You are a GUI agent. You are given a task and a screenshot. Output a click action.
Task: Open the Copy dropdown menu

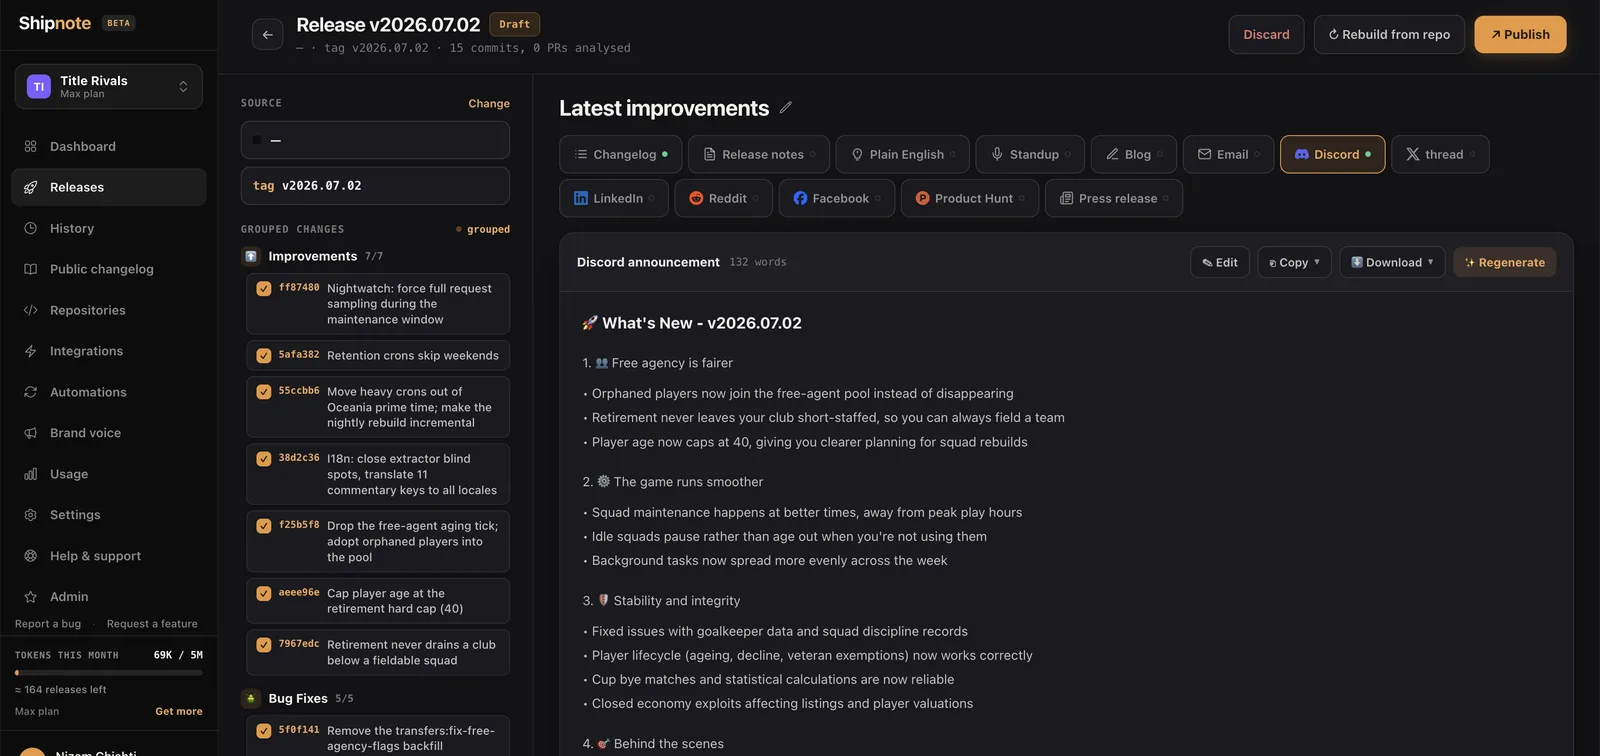(1294, 262)
